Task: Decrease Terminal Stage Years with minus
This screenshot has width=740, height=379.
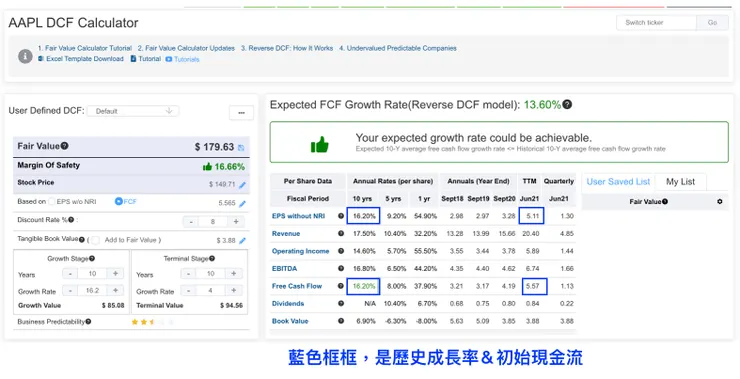Action: pyautogui.click(x=188, y=274)
